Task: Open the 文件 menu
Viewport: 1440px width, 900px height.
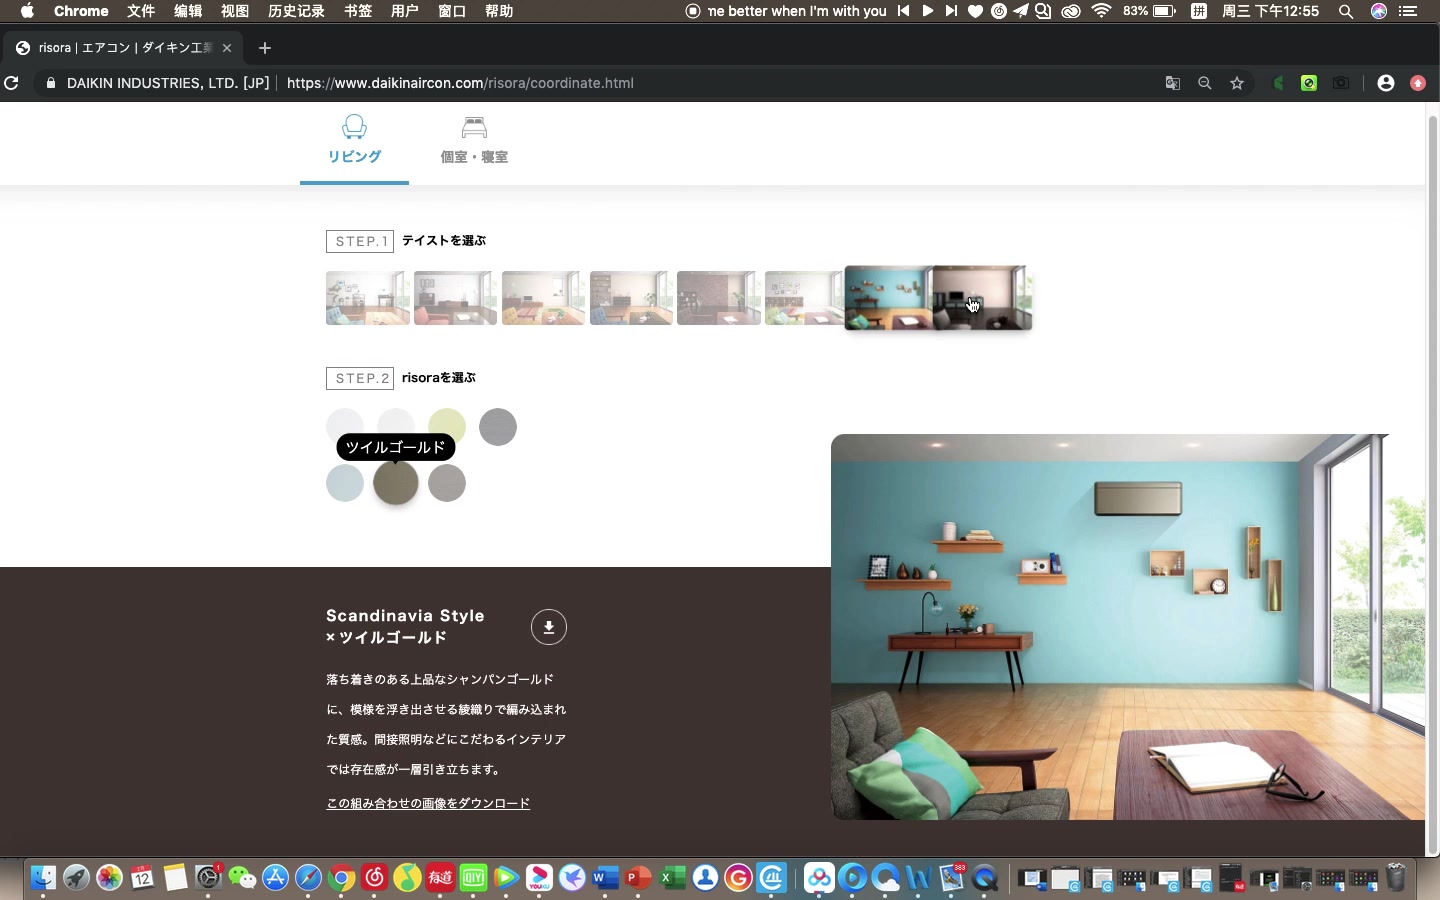Action: pyautogui.click(x=141, y=11)
